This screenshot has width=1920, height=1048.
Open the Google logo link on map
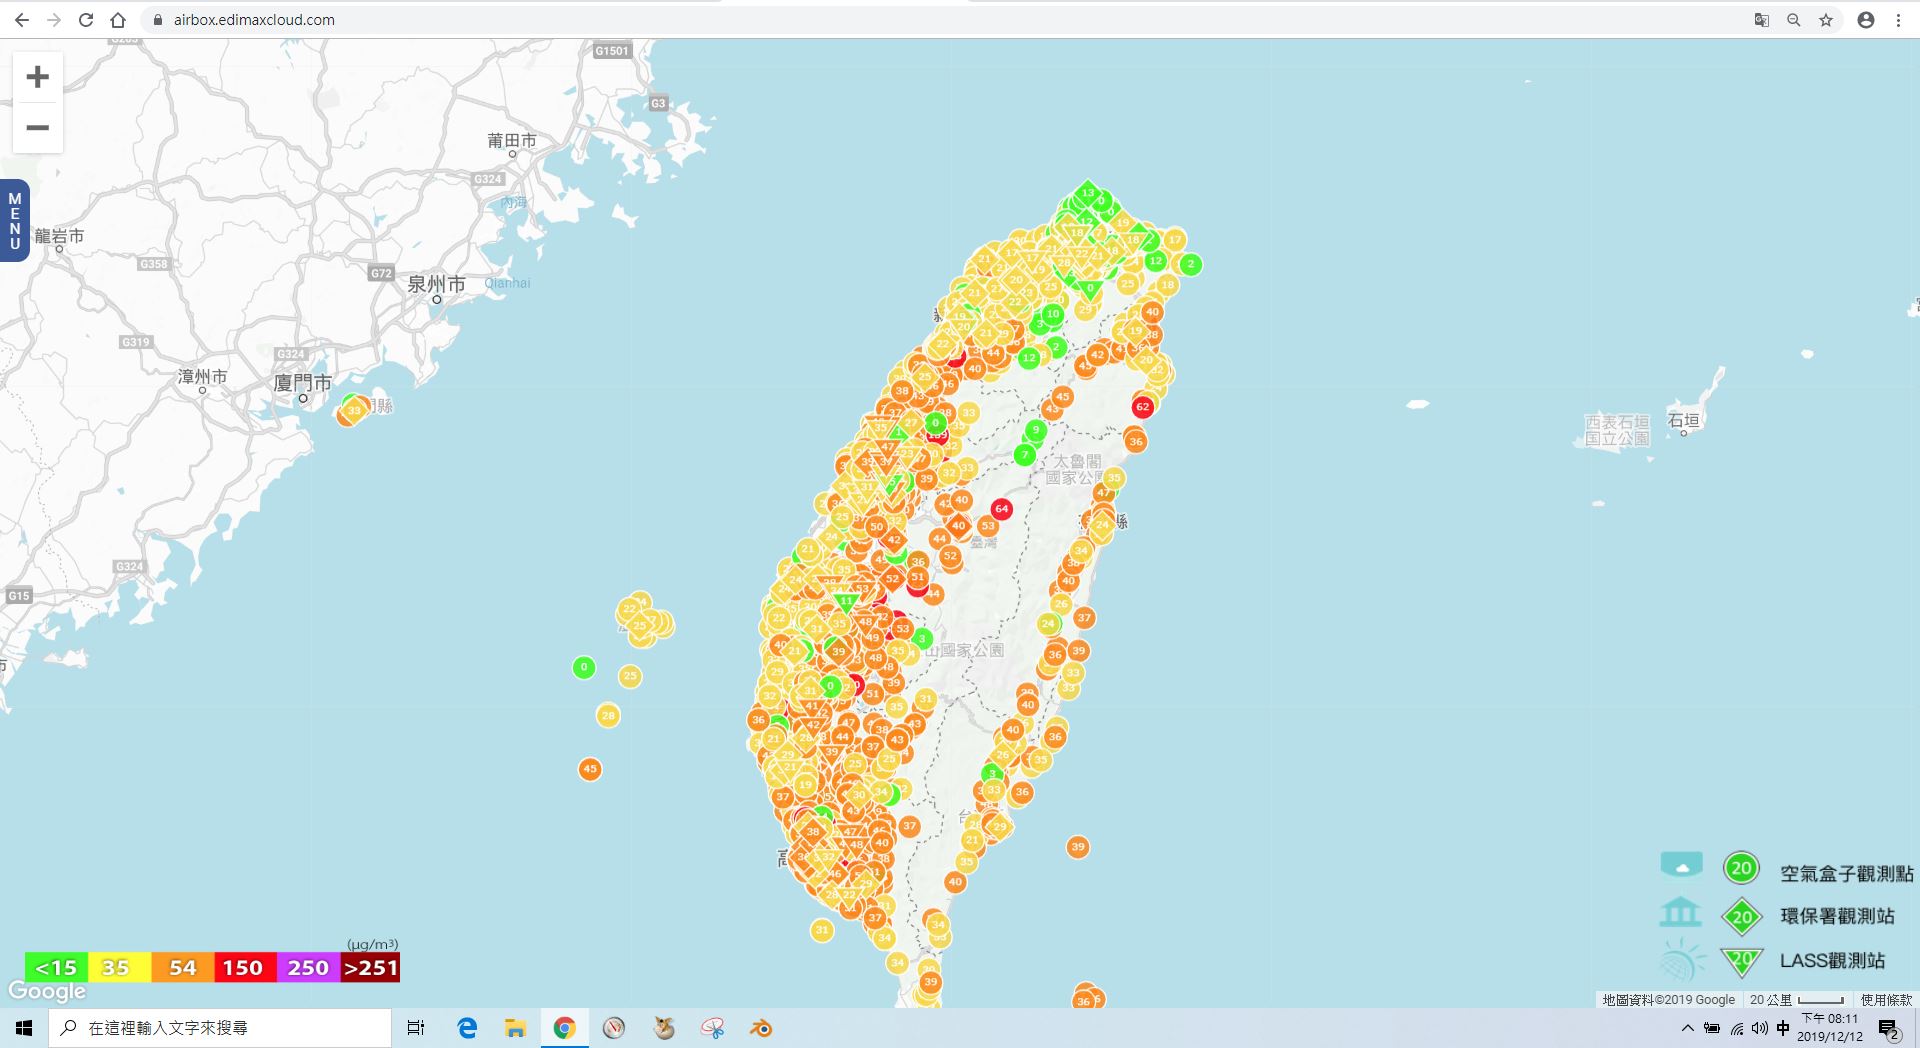[47, 991]
